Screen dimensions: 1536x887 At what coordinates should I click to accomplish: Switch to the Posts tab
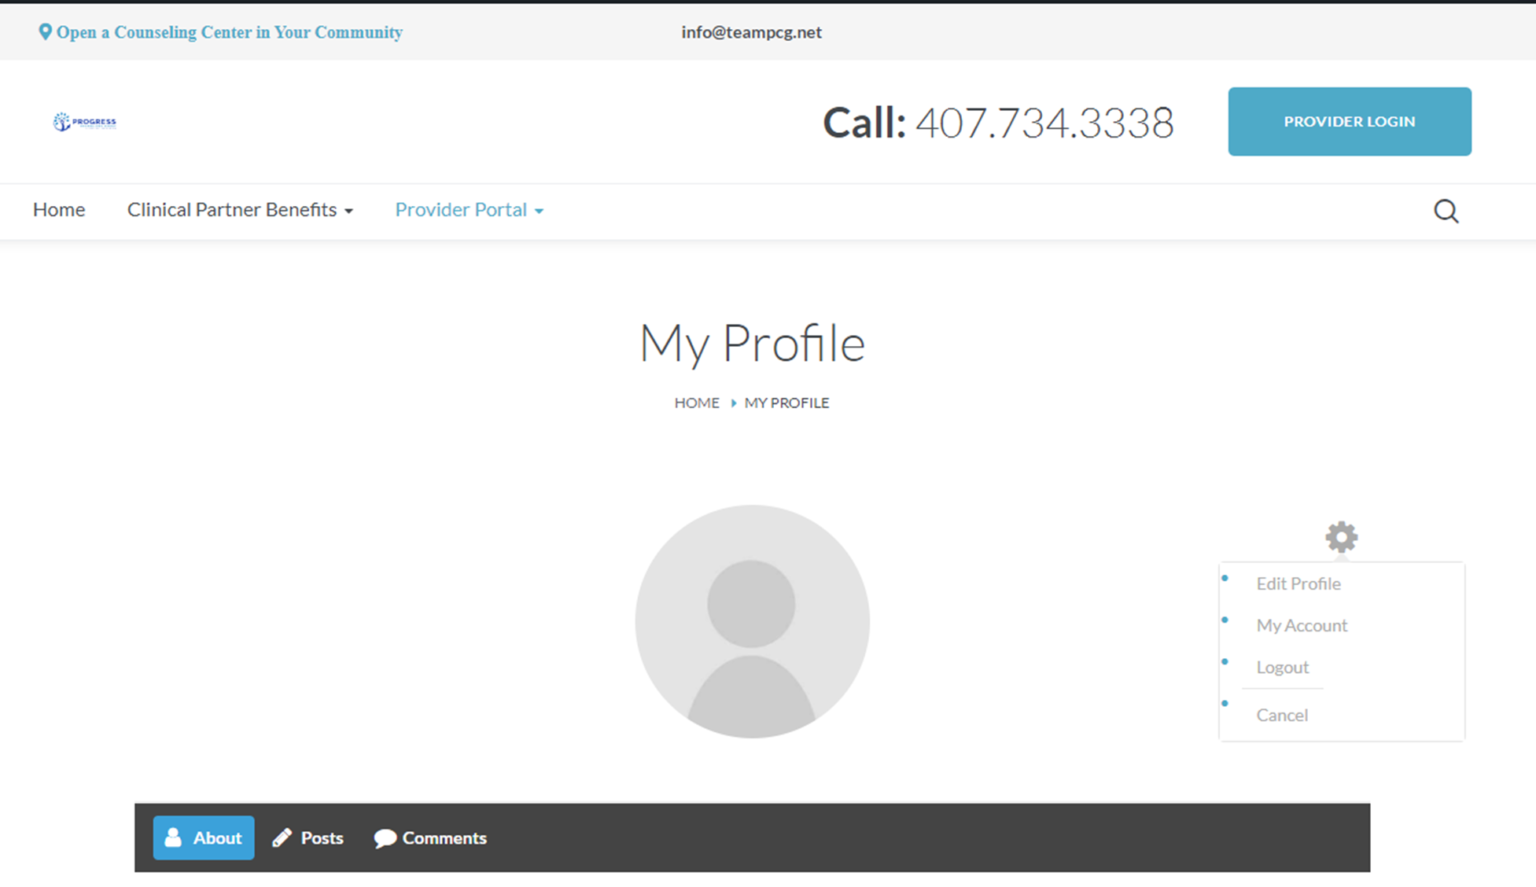[321, 838]
